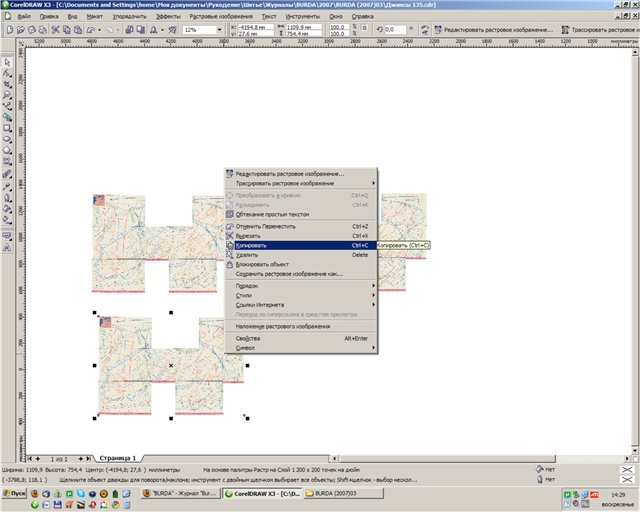Open the 'Эффекты' menu in the menu bar
This screenshot has height=512, width=640.
169,17
